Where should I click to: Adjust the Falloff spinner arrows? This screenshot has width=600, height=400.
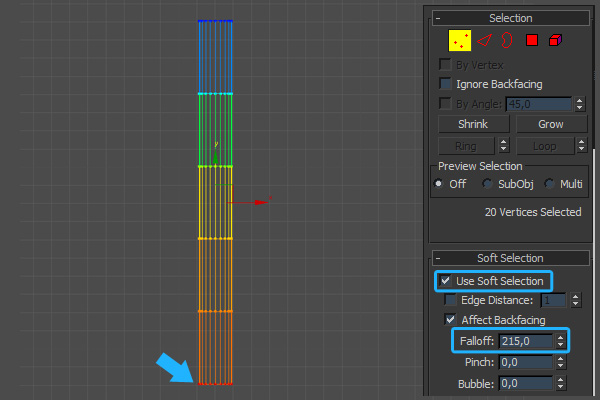coord(561,342)
